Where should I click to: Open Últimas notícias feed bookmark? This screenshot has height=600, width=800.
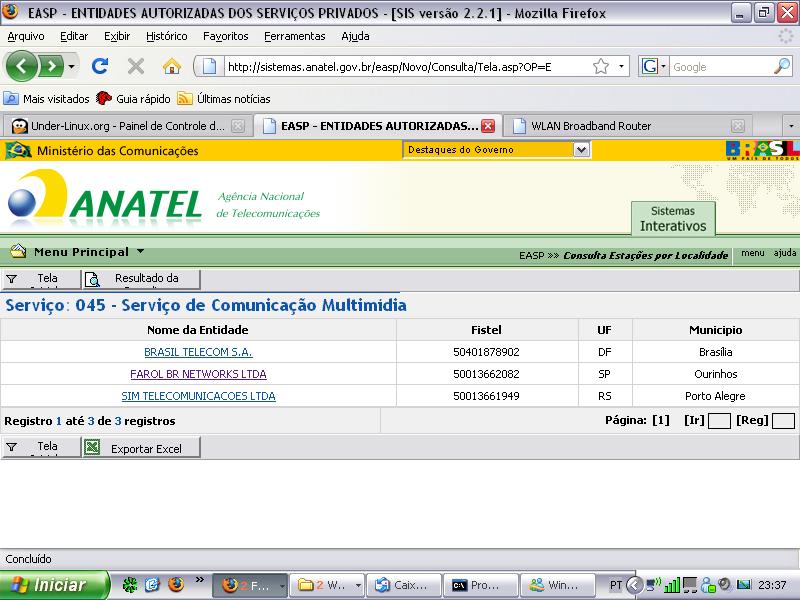tap(224, 98)
